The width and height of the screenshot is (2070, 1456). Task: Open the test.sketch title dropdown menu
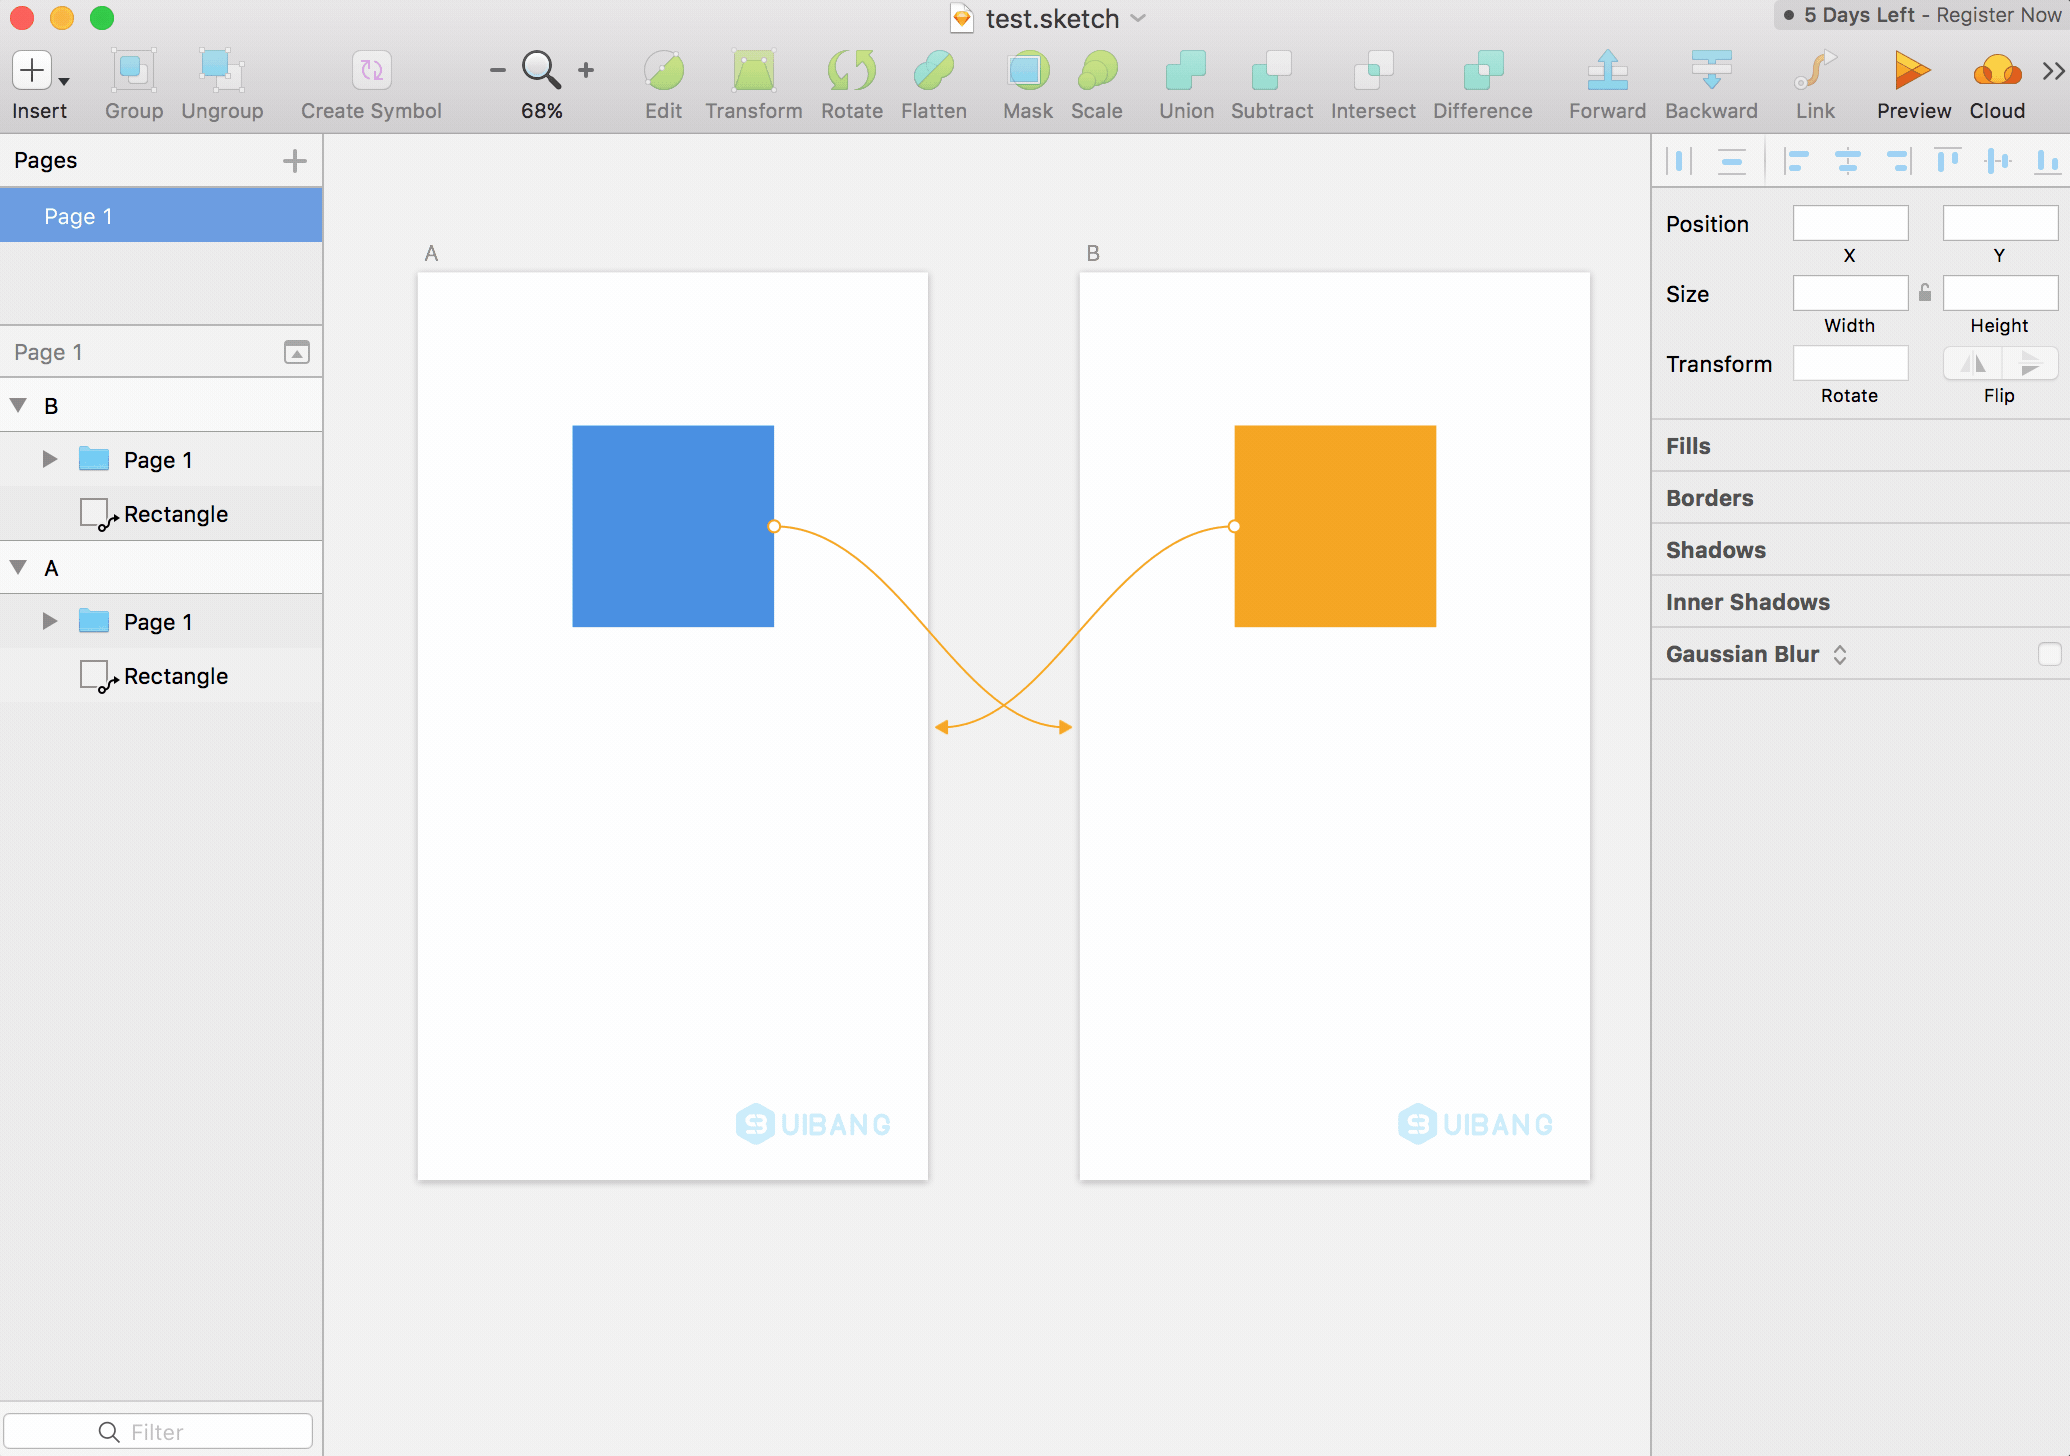coord(1138,18)
